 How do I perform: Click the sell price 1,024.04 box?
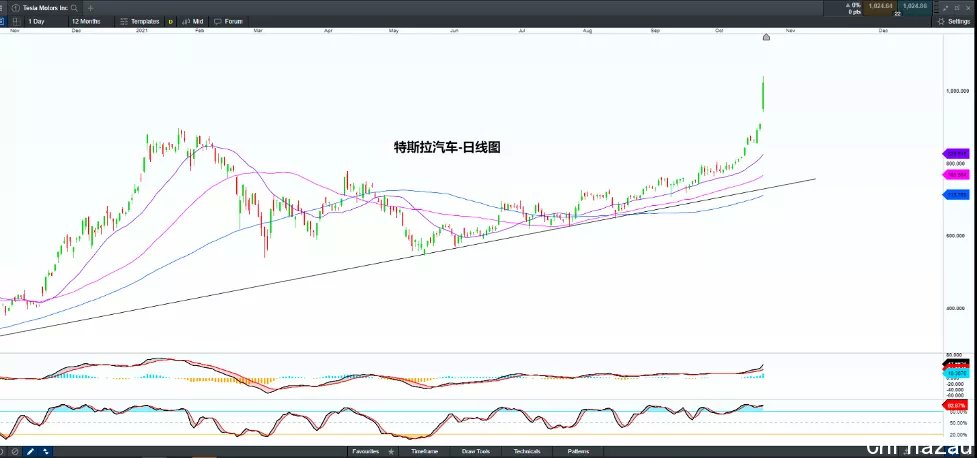[880, 6]
